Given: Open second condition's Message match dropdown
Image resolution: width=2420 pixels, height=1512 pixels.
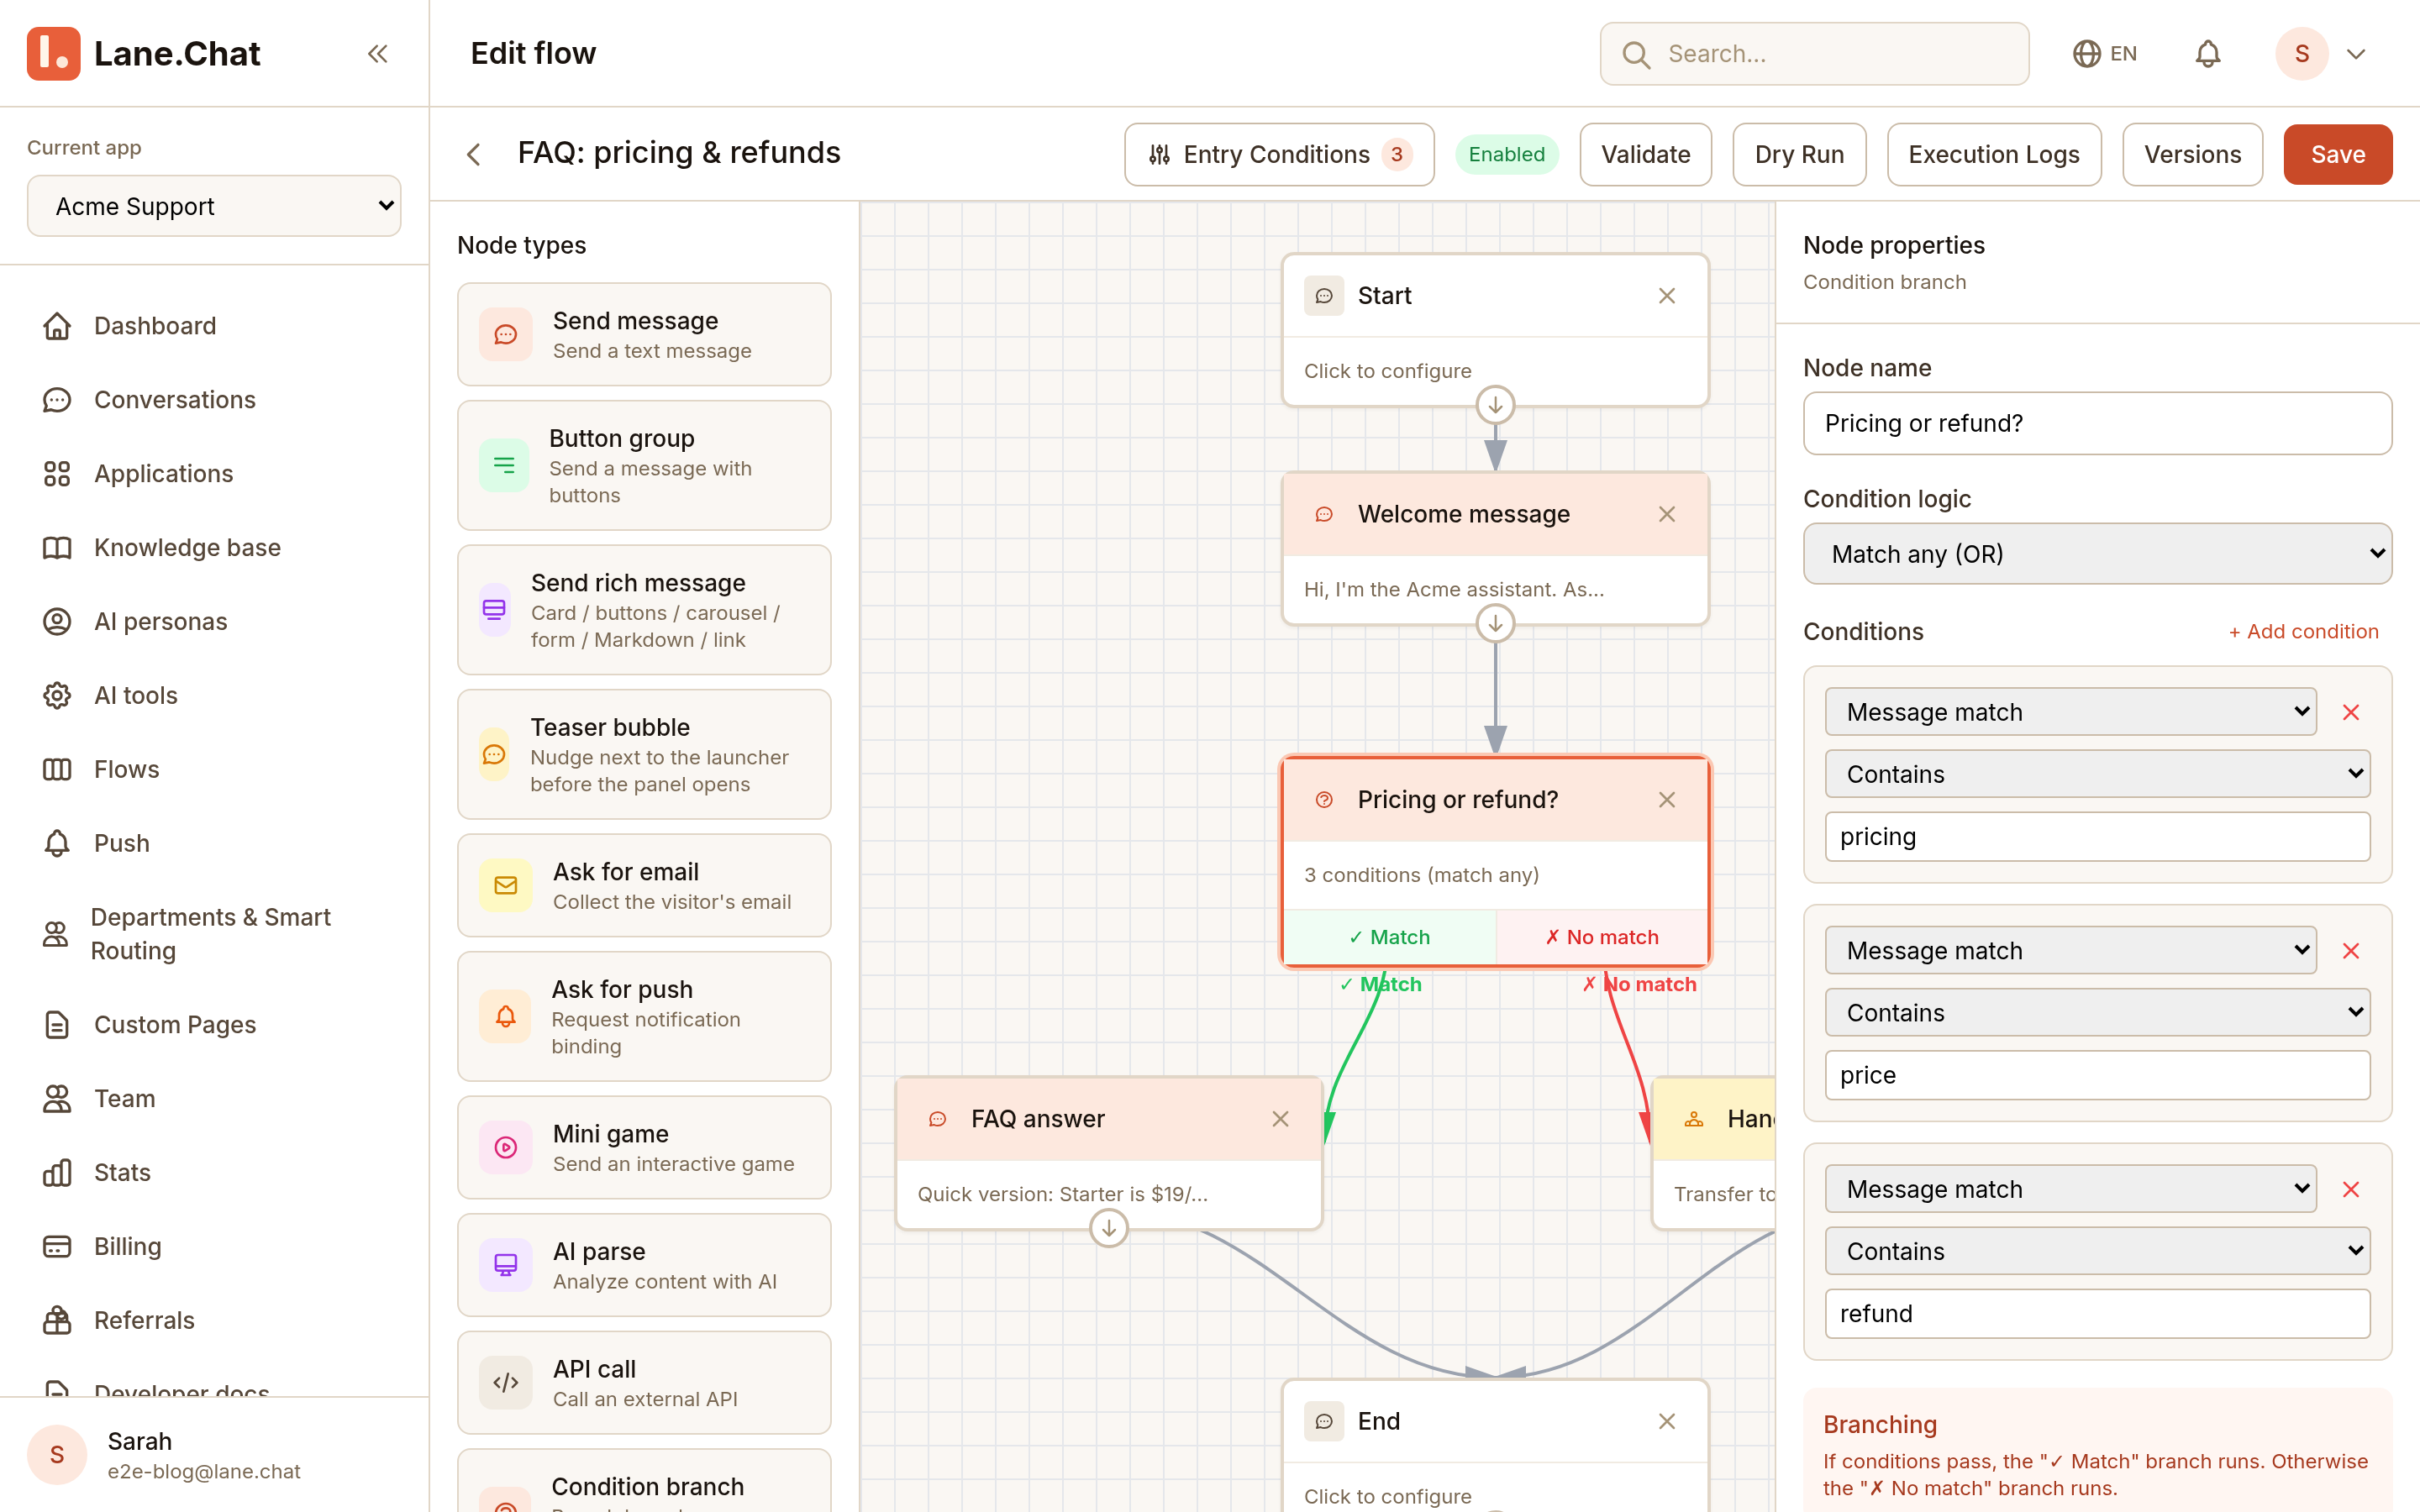Looking at the screenshot, I should 2070,951.
